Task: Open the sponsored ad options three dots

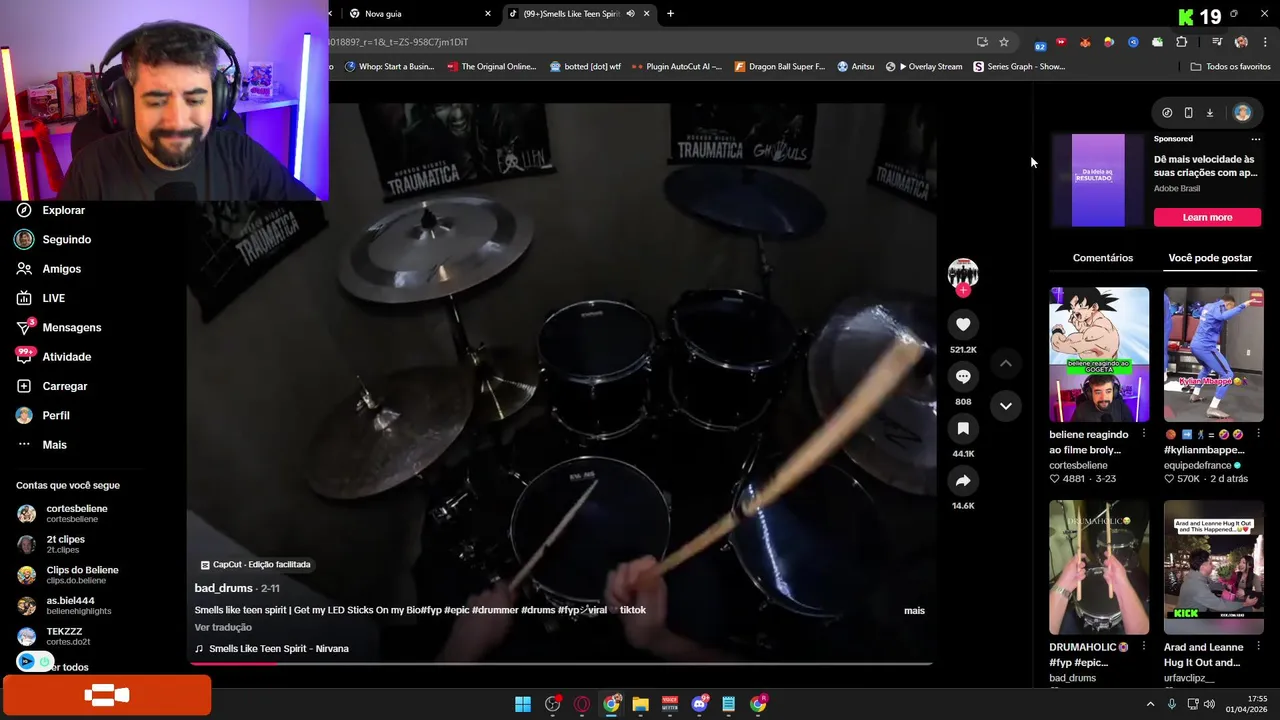Action: (1256, 139)
